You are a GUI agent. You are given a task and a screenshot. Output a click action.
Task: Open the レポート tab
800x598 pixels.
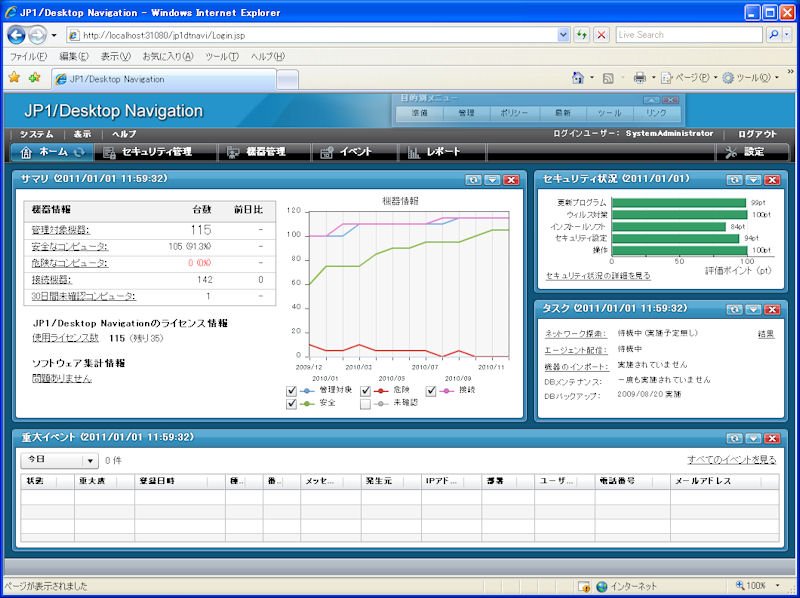(442, 152)
